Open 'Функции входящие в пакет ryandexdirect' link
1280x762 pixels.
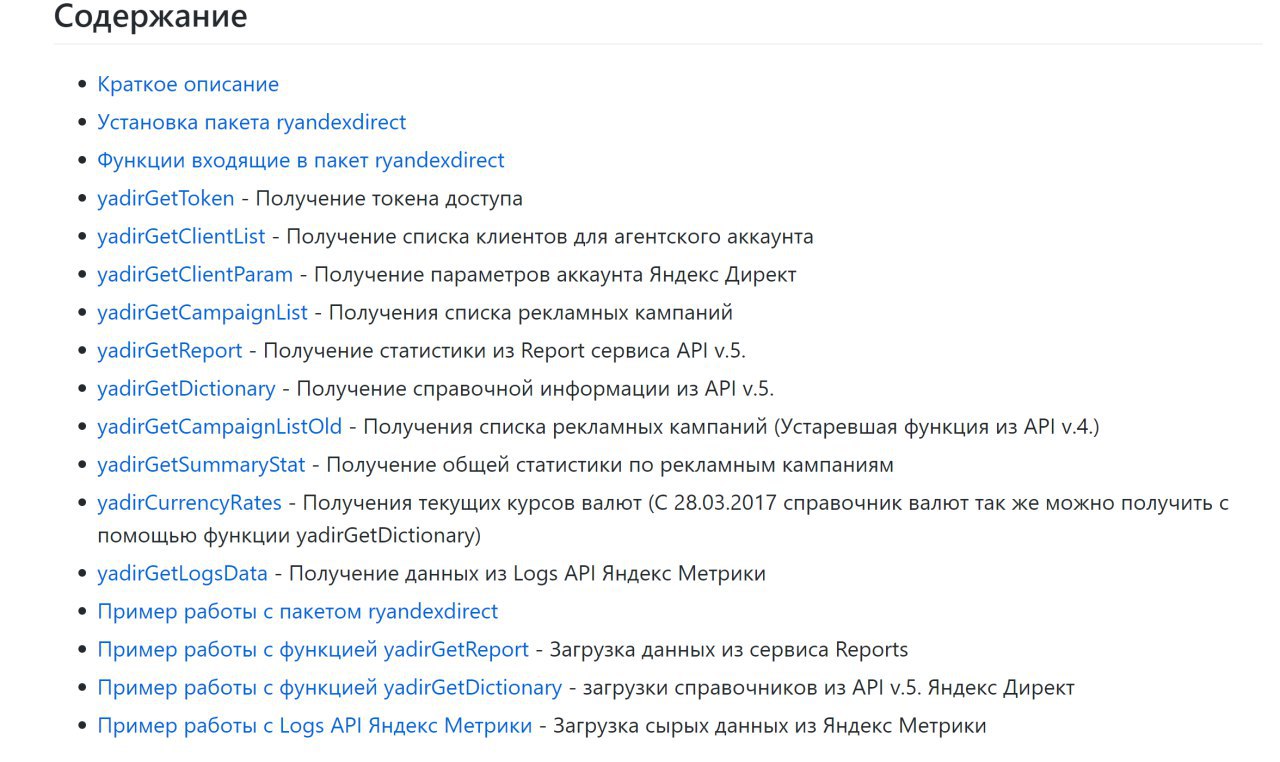(301, 160)
